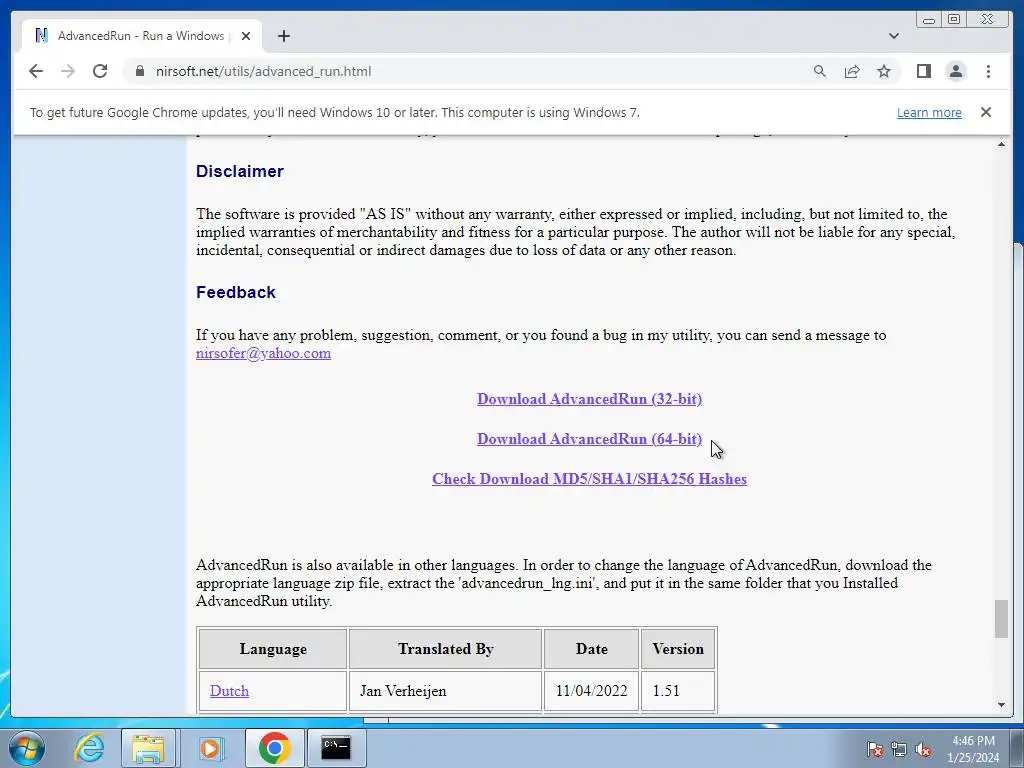Screen dimensions: 1024x768
Task: Click the Date column header
Action: (x=591, y=648)
